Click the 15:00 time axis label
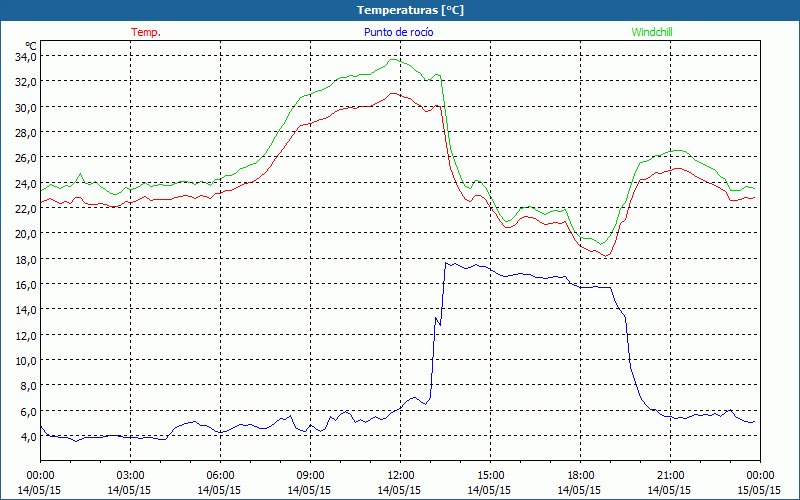The image size is (800, 500). pyautogui.click(x=490, y=476)
